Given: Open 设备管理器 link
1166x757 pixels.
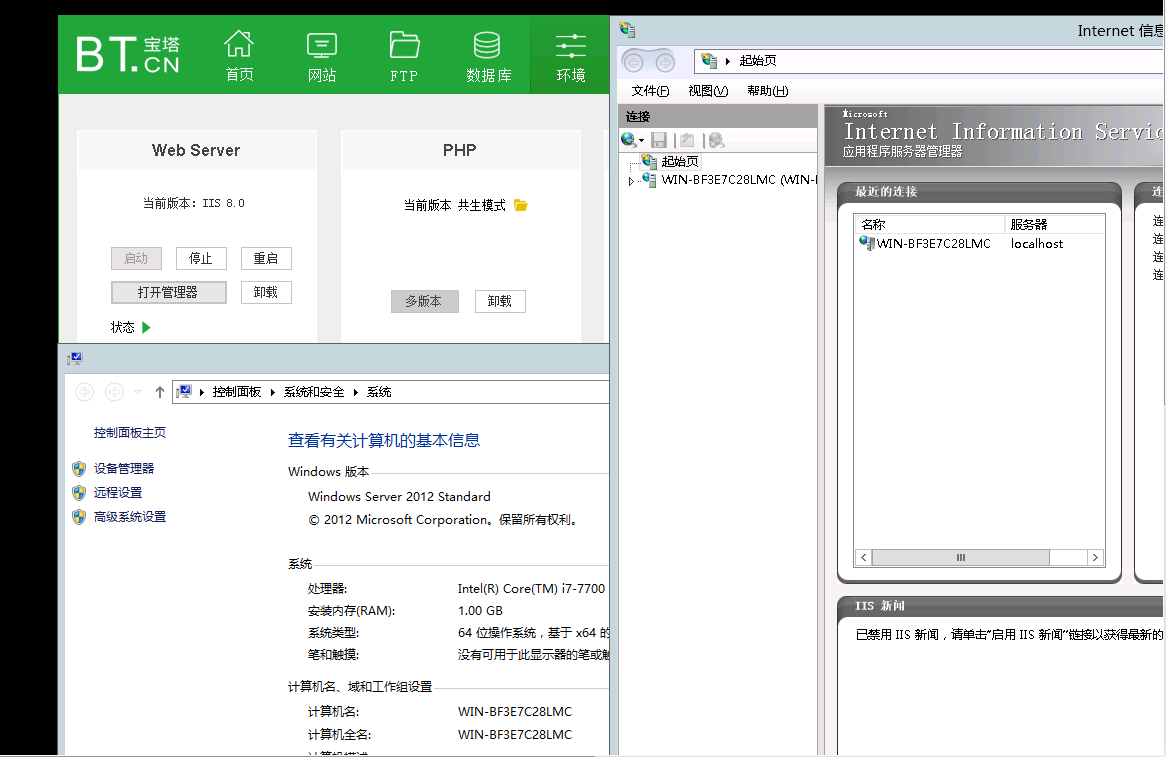Looking at the screenshot, I should tap(123, 468).
